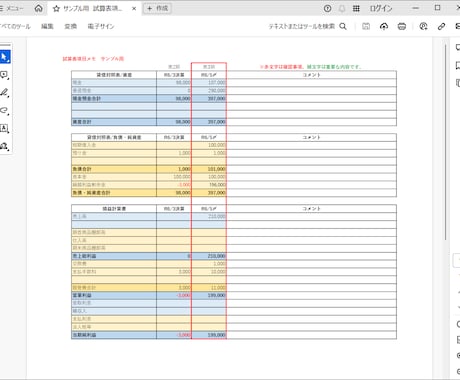Click the print icon
The height and width of the screenshot is (380, 460).
[402, 26]
